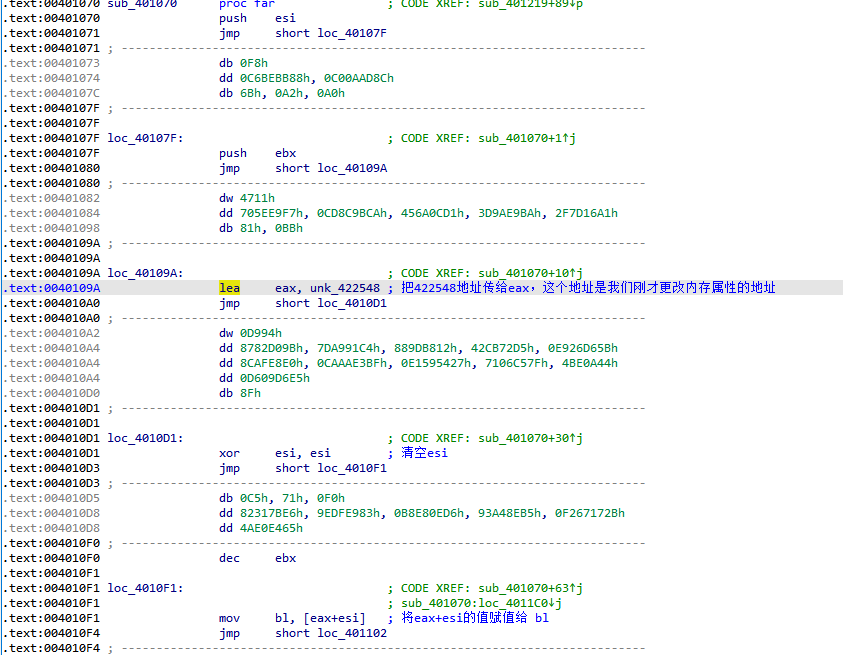Click label loc_40109A: definition
Viewport: 843px width, 655px height.
pos(145,273)
